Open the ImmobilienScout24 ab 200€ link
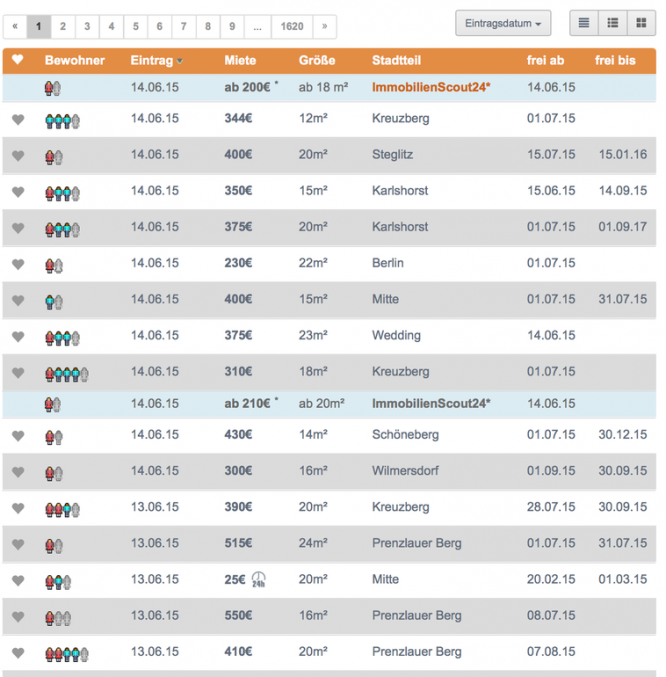Viewport: 666px width, 677px height. click(x=430, y=88)
